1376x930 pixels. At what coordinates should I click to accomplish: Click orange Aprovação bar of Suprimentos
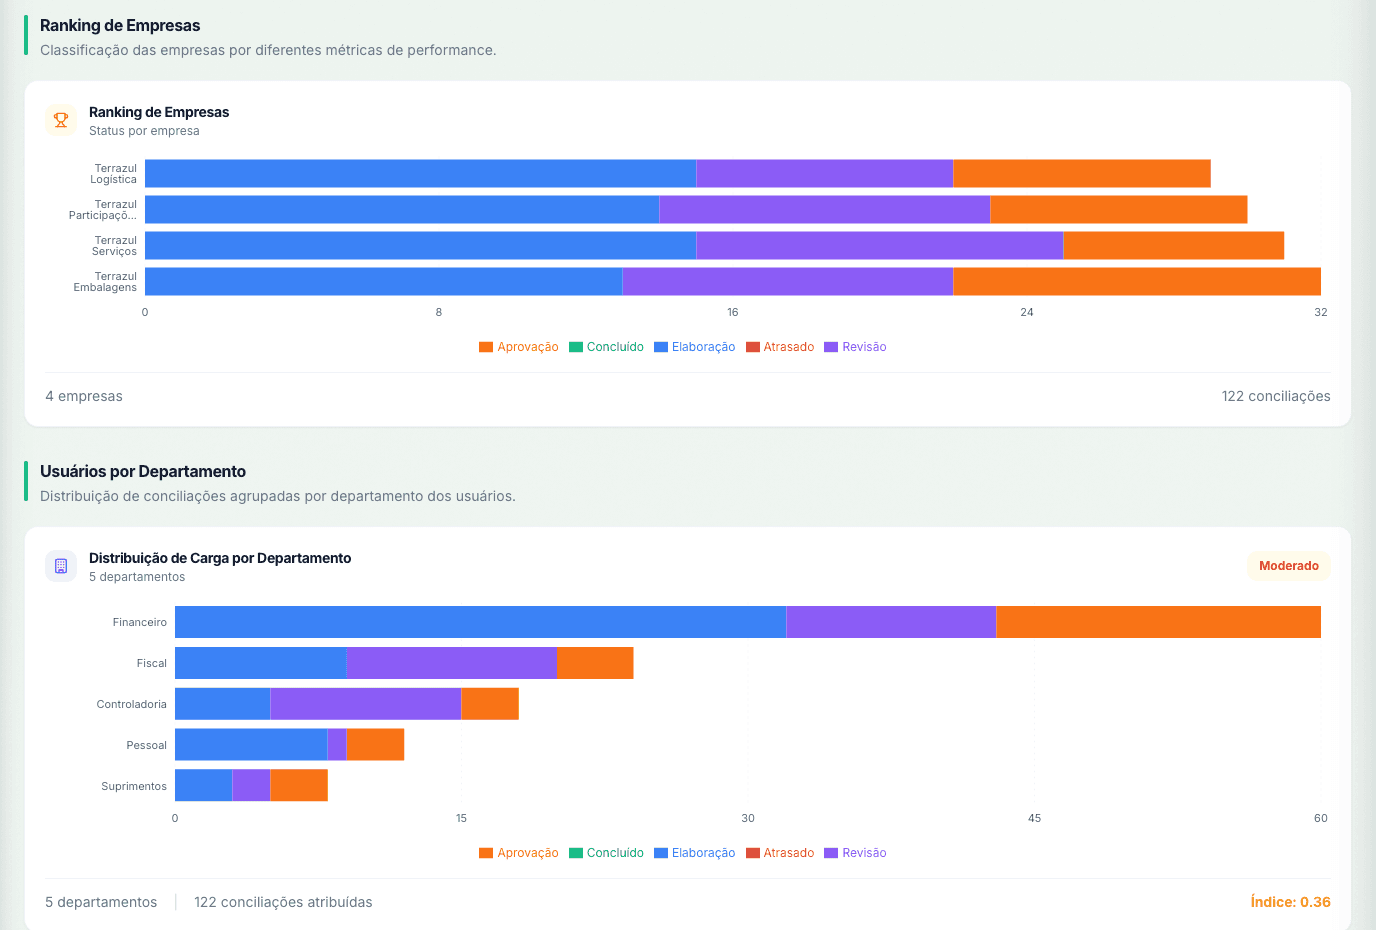[299, 786]
